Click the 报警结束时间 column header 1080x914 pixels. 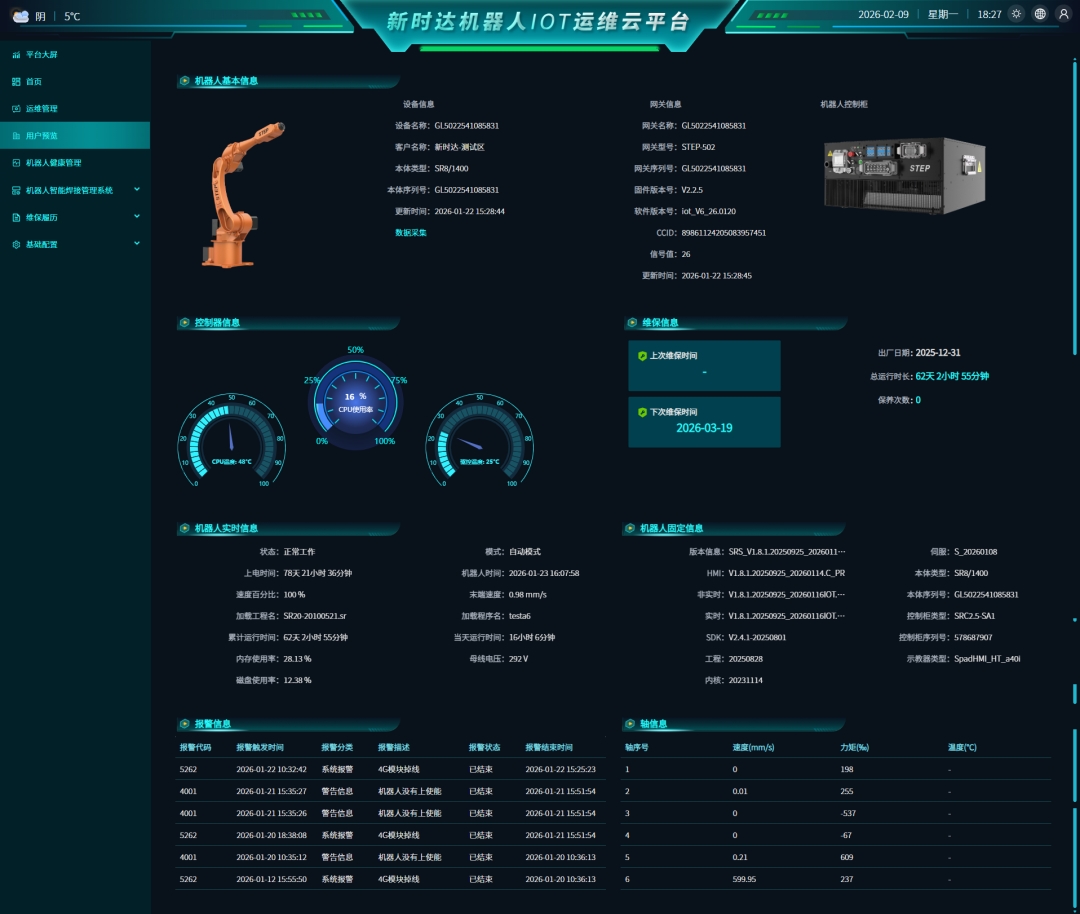[x=549, y=747]
